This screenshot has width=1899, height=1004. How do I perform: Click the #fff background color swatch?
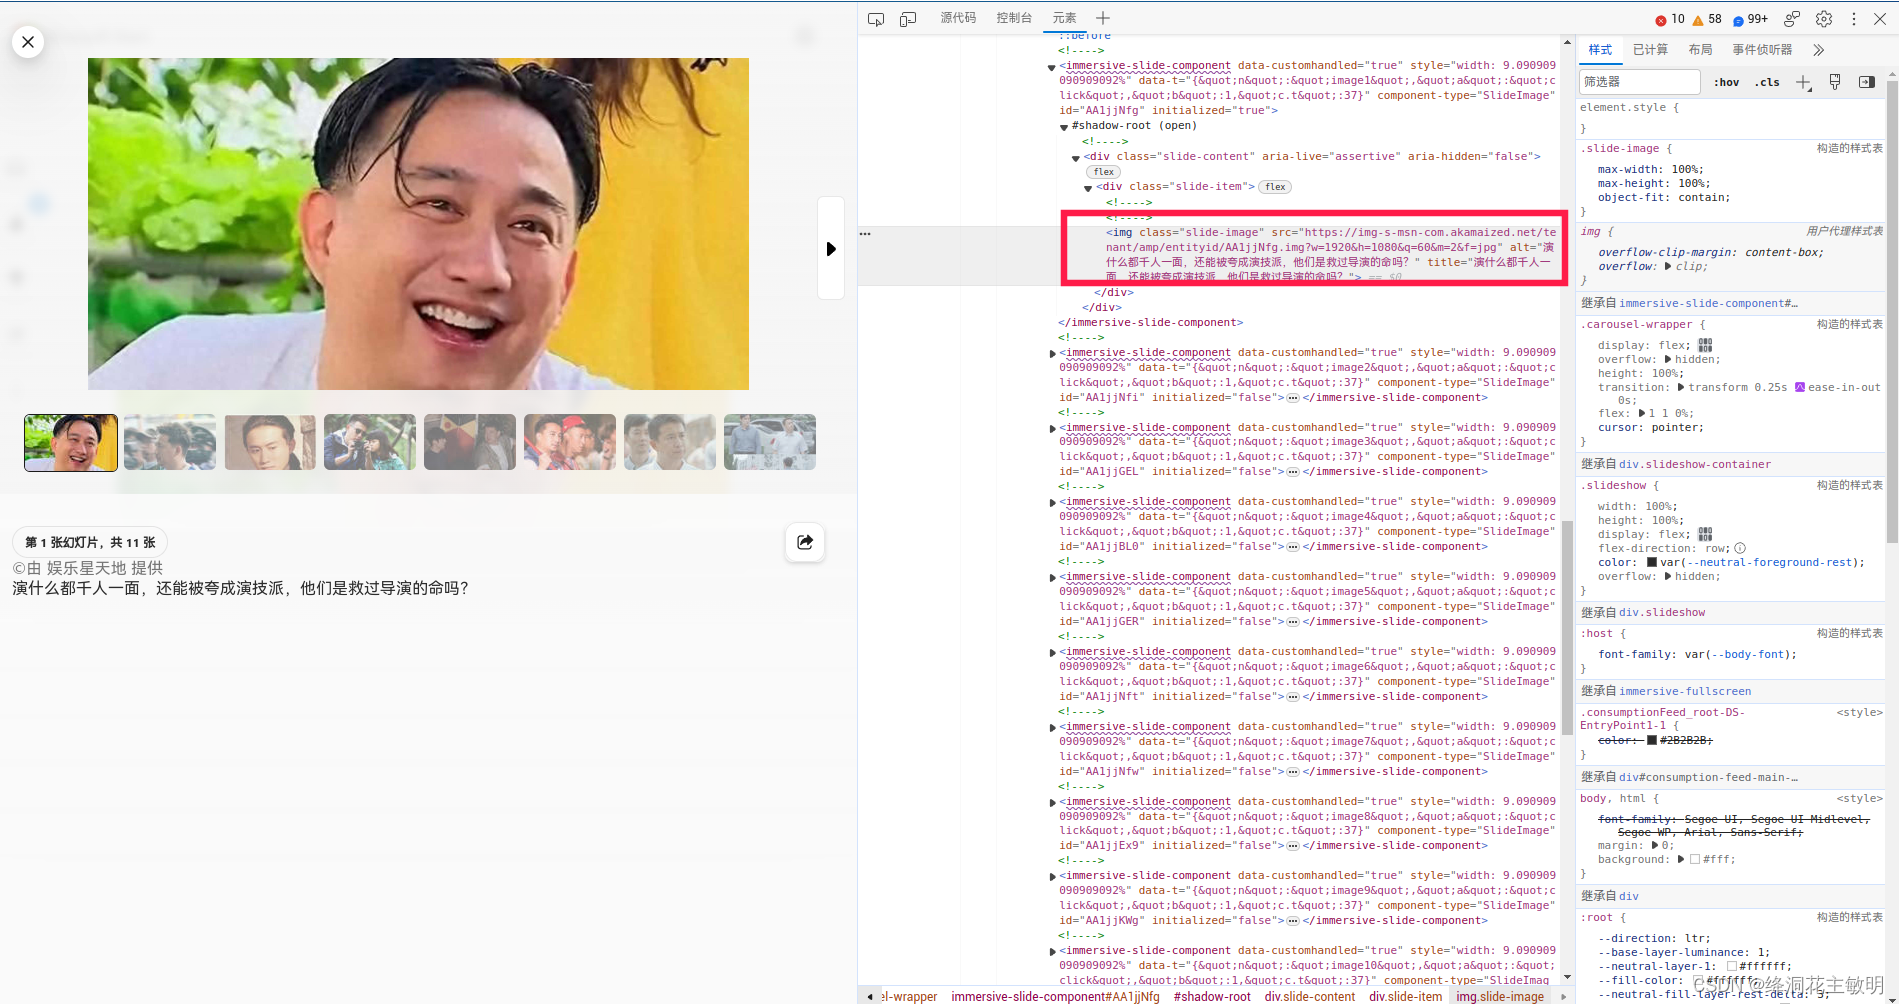pyautogui.click(x=1695, y=859)
